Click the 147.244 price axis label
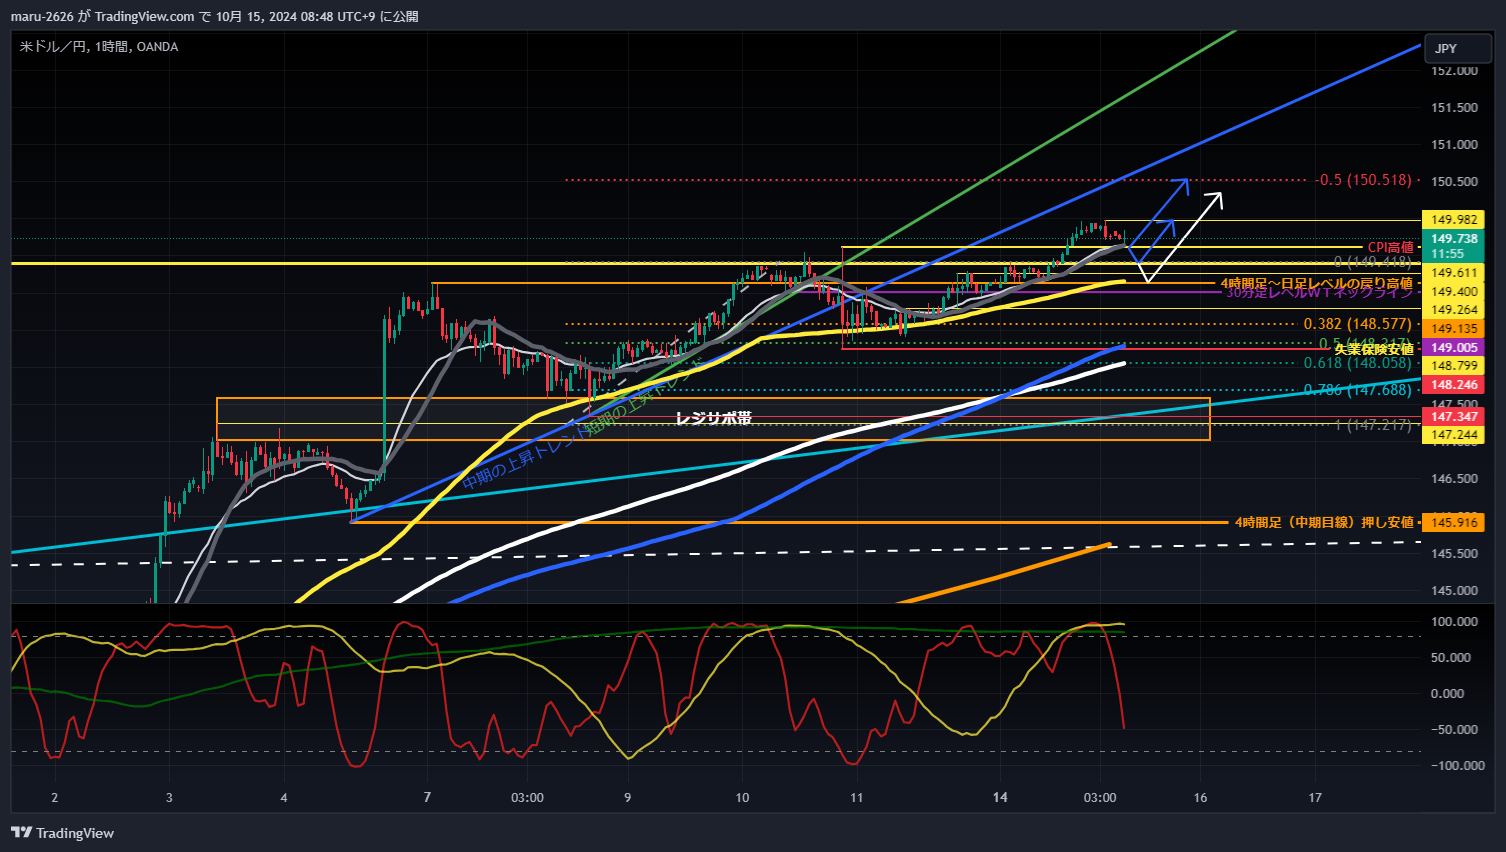The height and width of the screenshot is (852, 1506). pos(1453,435)
